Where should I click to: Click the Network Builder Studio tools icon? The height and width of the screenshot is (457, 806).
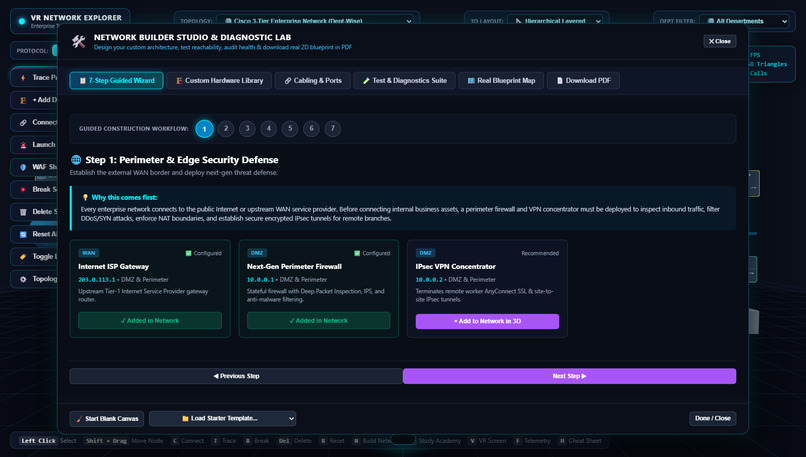[x=79, y=42]
